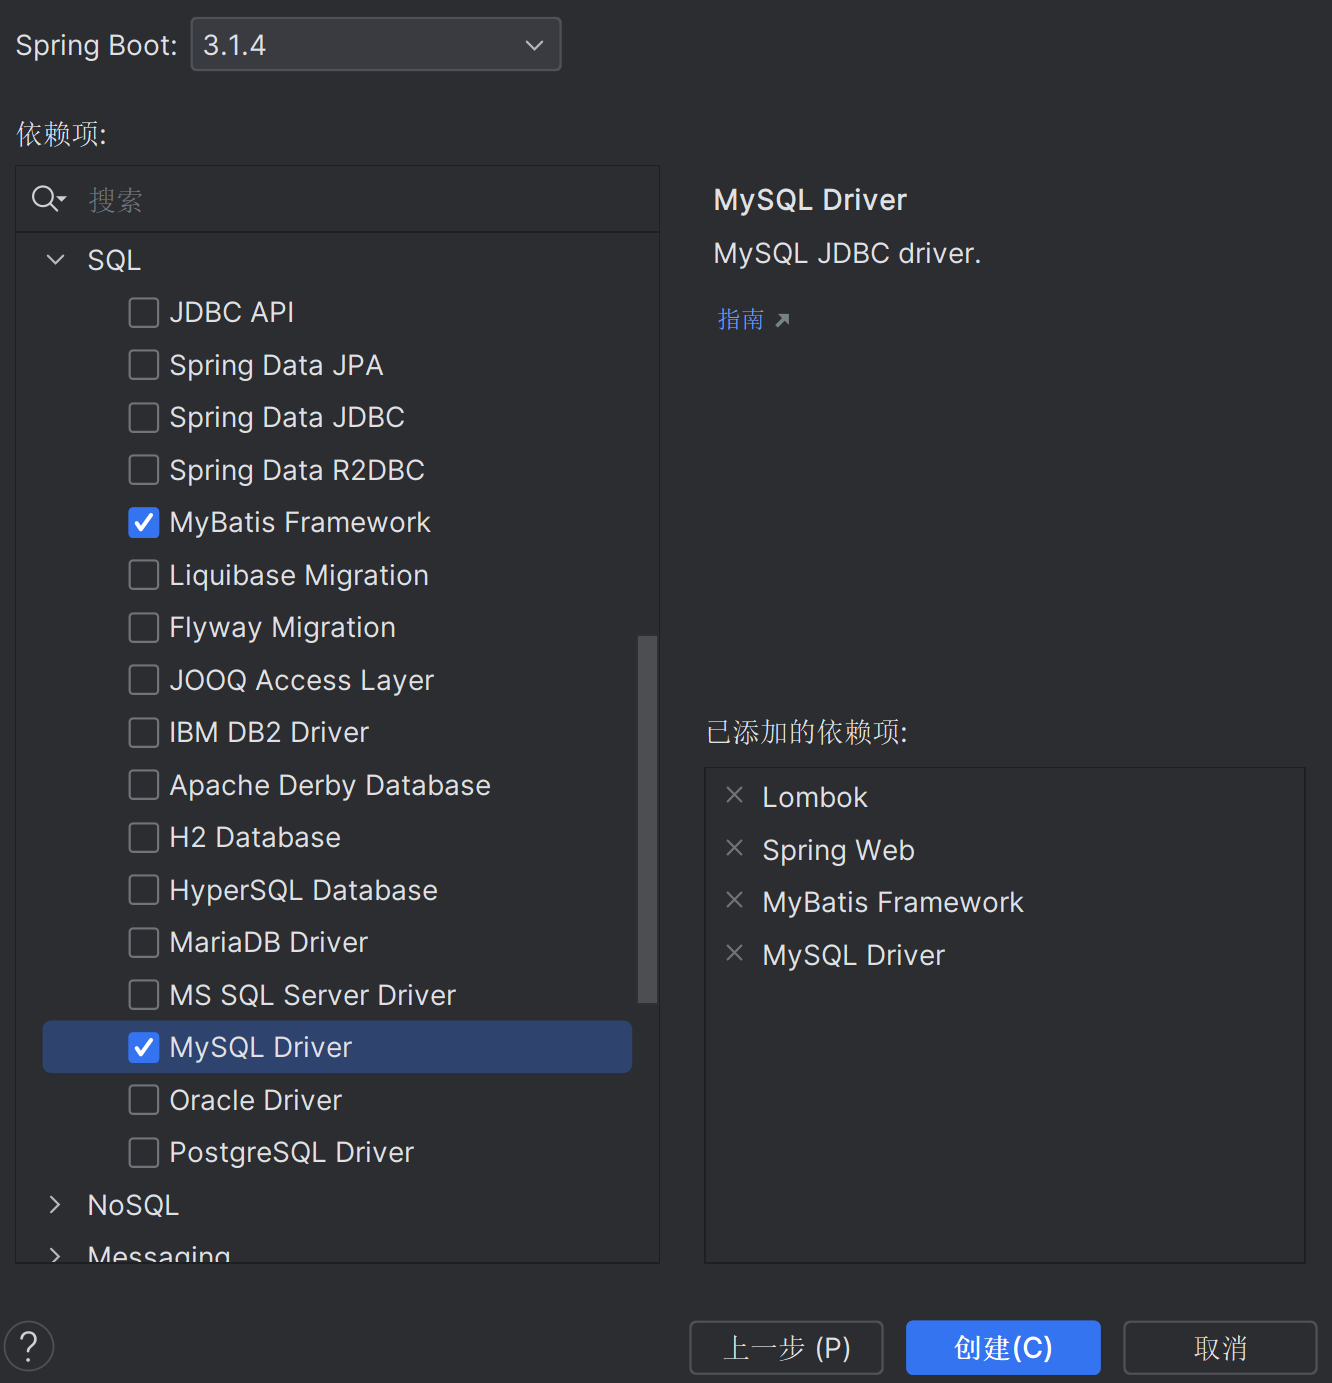1332x1383 pixels.
Task: Open the Spring Boot version dropdown
Action: [x=376, y=45]
